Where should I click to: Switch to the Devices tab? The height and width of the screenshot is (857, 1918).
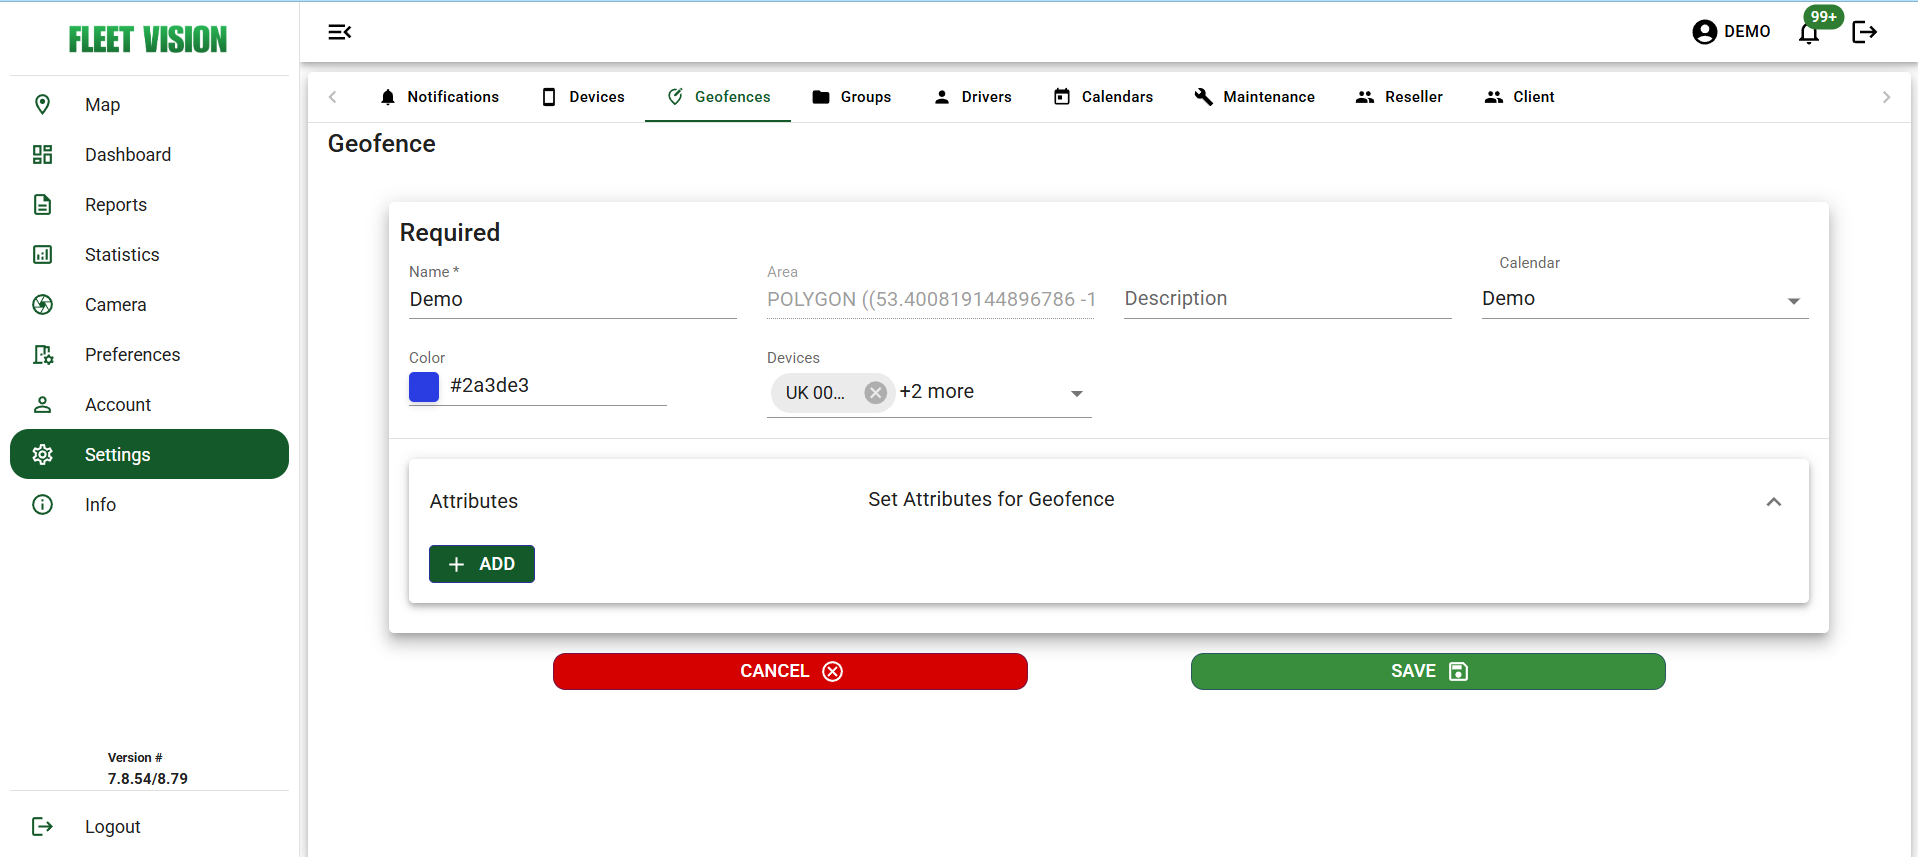pos(584,97)
